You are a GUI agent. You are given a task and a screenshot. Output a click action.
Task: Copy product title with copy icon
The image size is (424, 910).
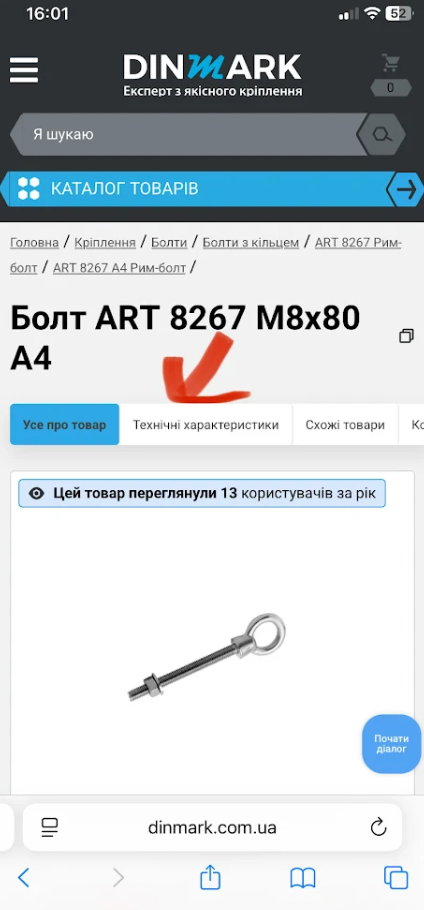(x=407, y=336)
